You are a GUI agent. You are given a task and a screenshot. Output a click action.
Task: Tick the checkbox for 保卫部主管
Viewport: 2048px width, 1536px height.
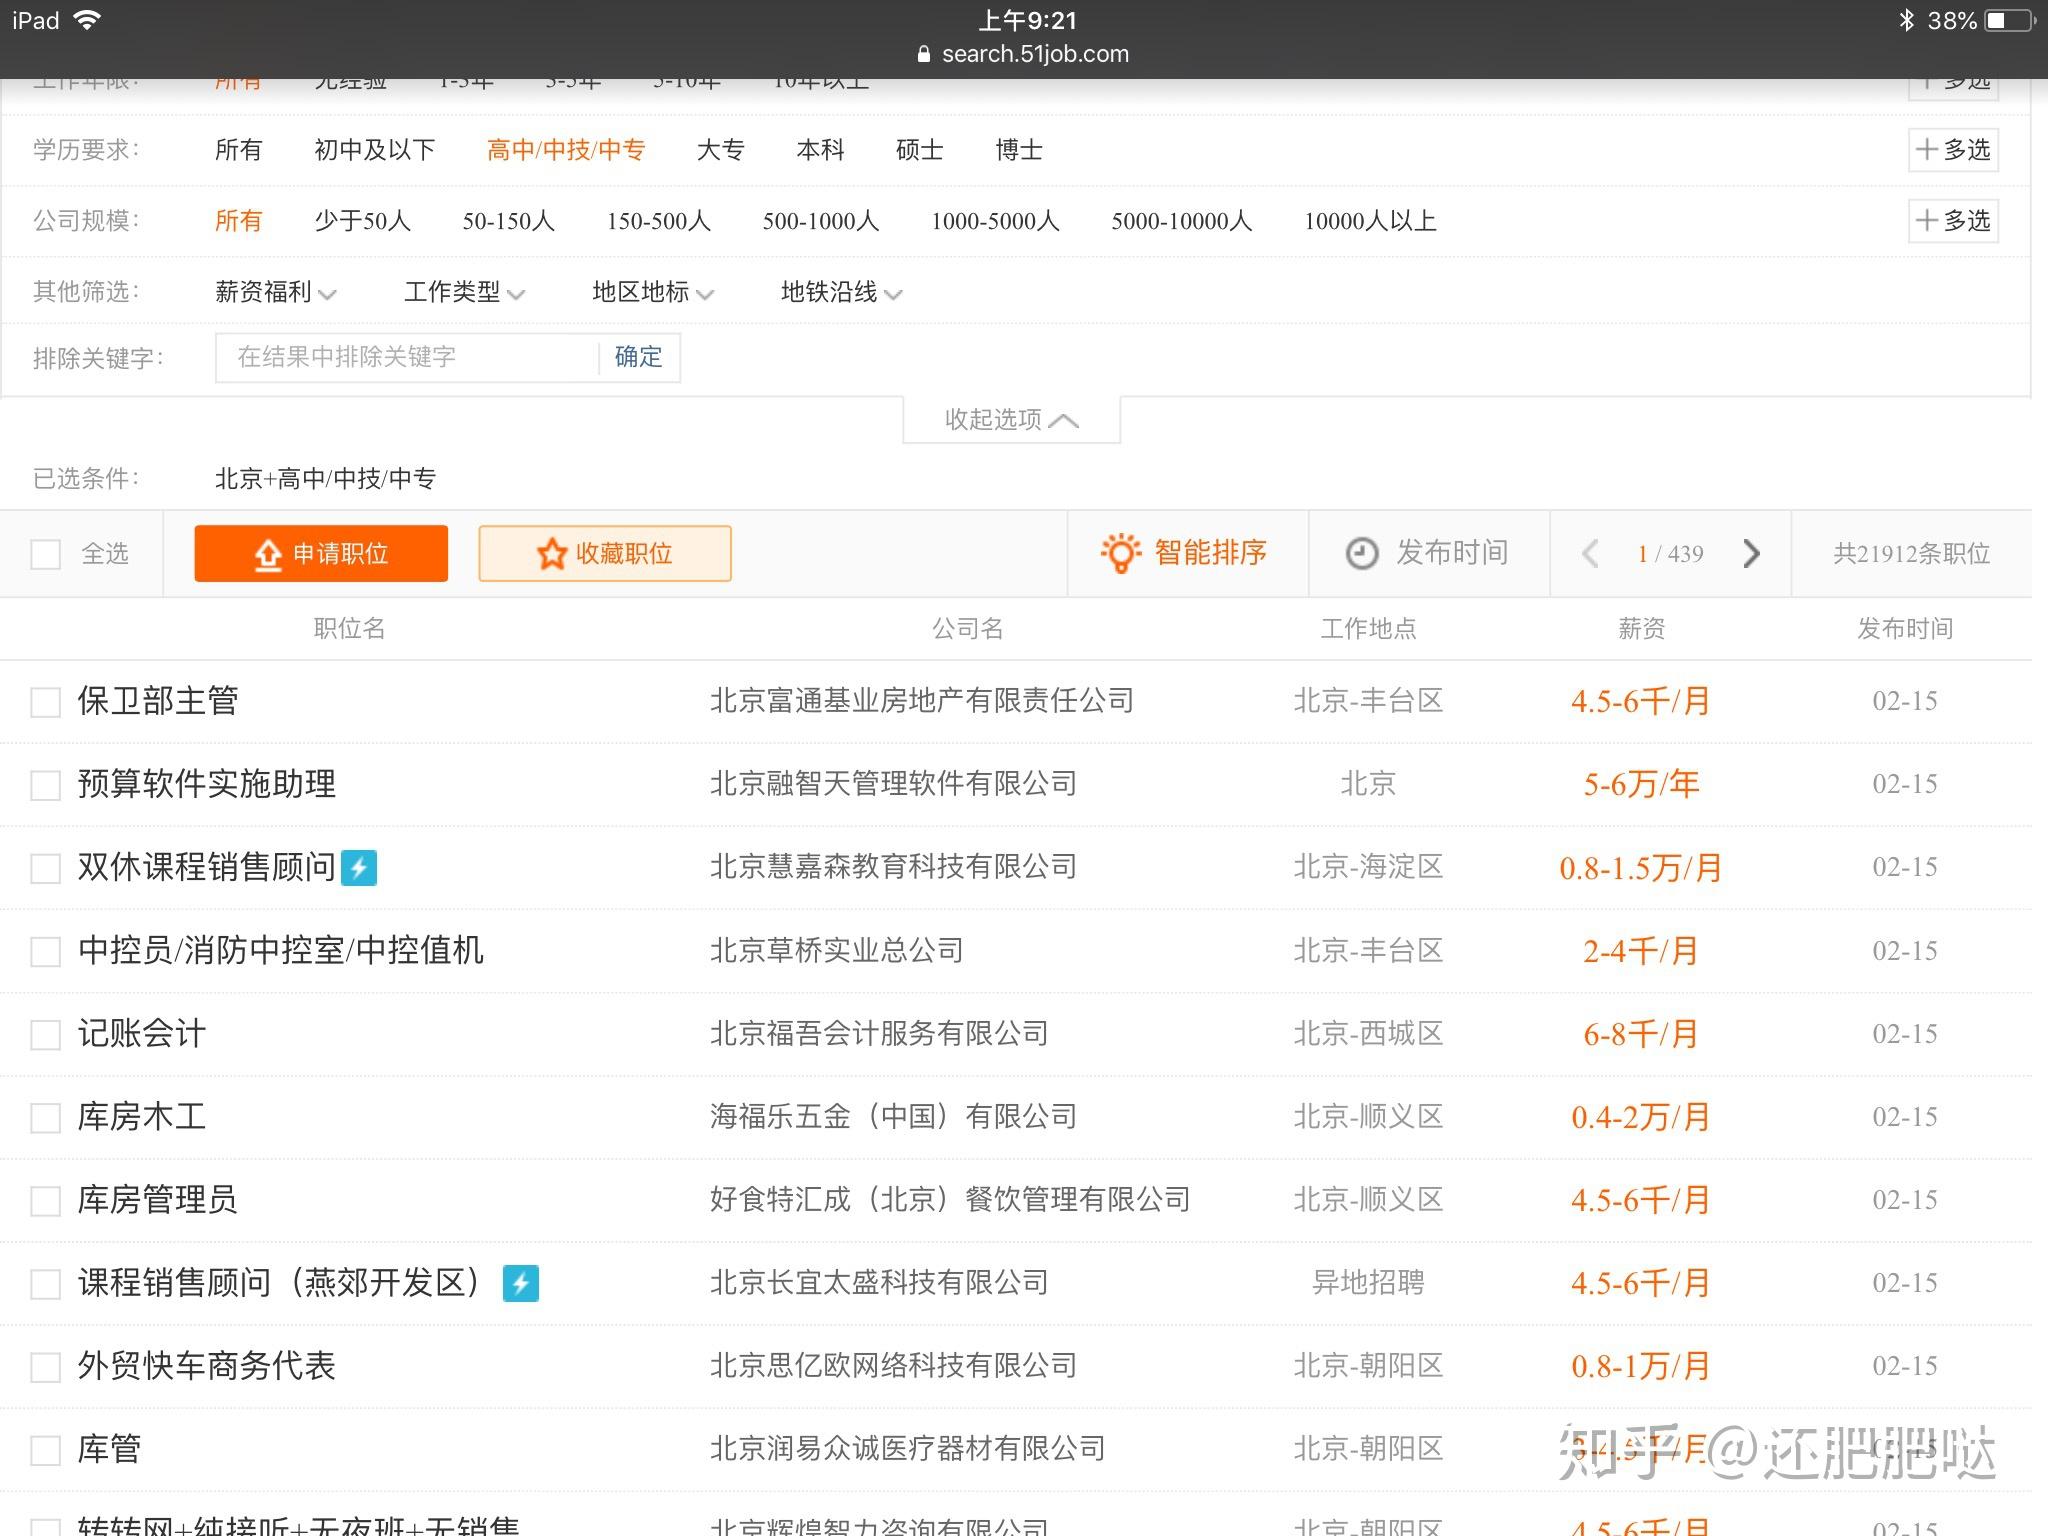tap(46, 702)
